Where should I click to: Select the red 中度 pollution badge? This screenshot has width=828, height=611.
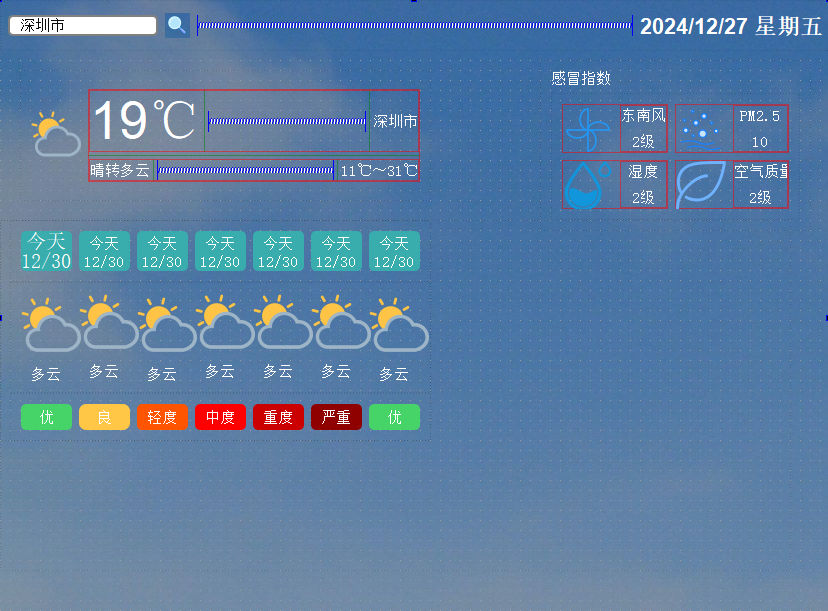(220, 417)
